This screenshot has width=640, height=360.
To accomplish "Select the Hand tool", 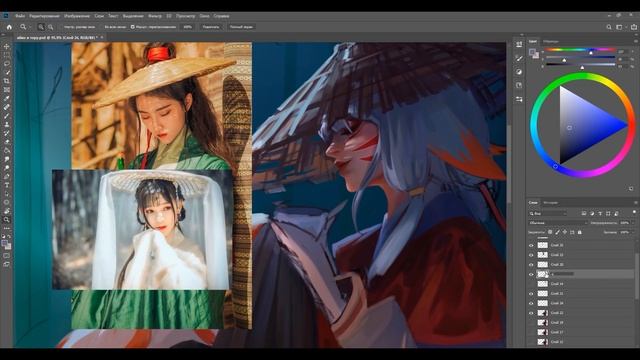I will pos(7,211).
